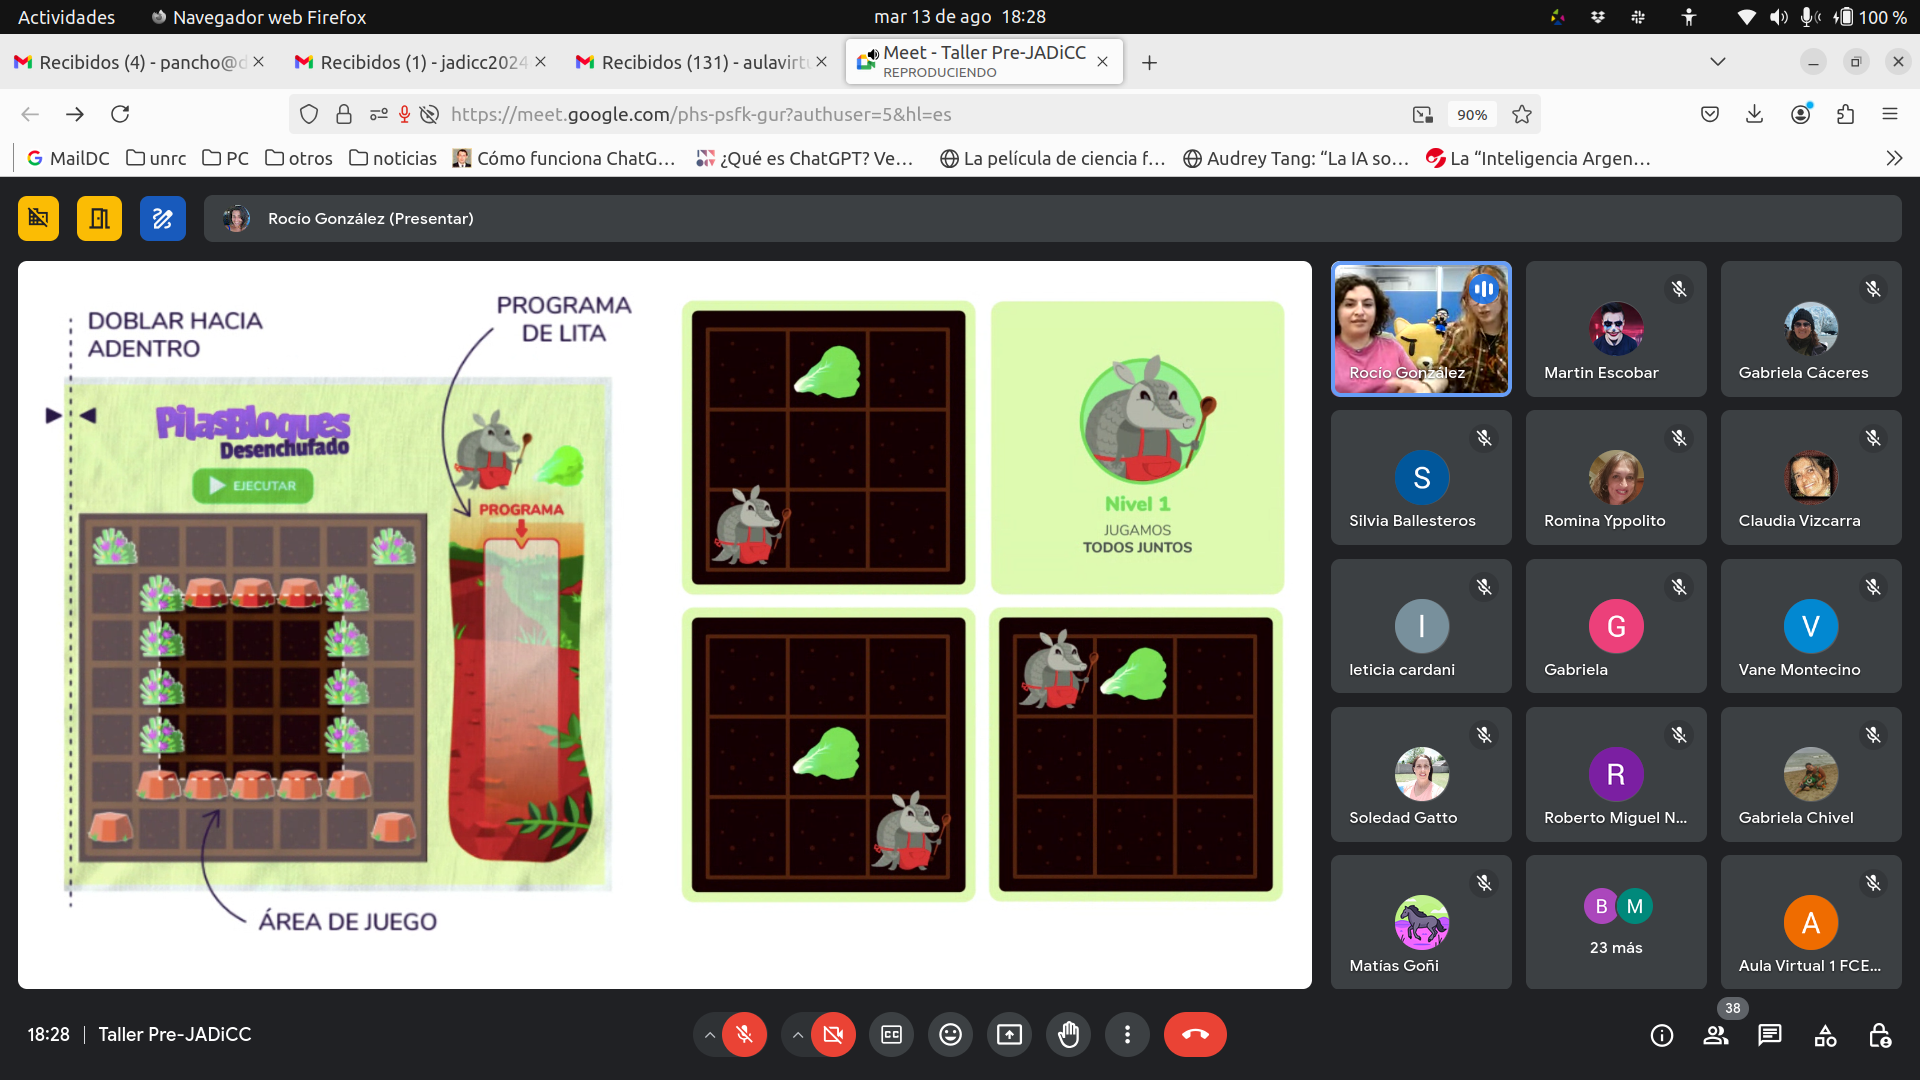
Task: Toggle the camera on/off button
Action: 833,1034
